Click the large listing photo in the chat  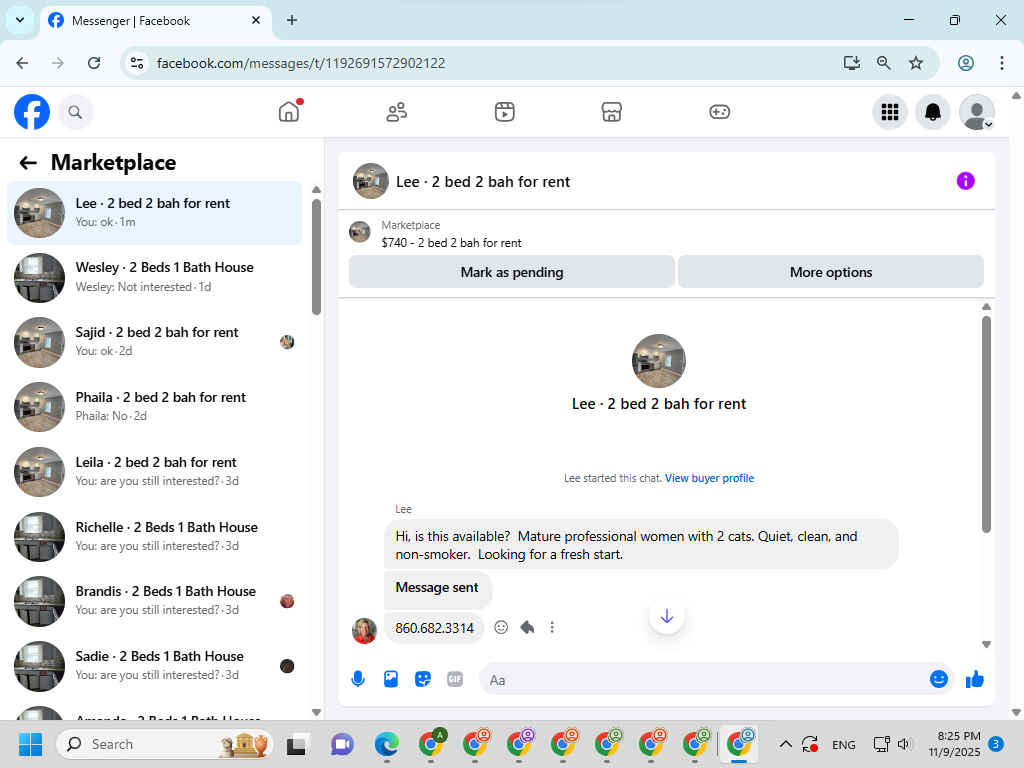[x=658, y=361]
